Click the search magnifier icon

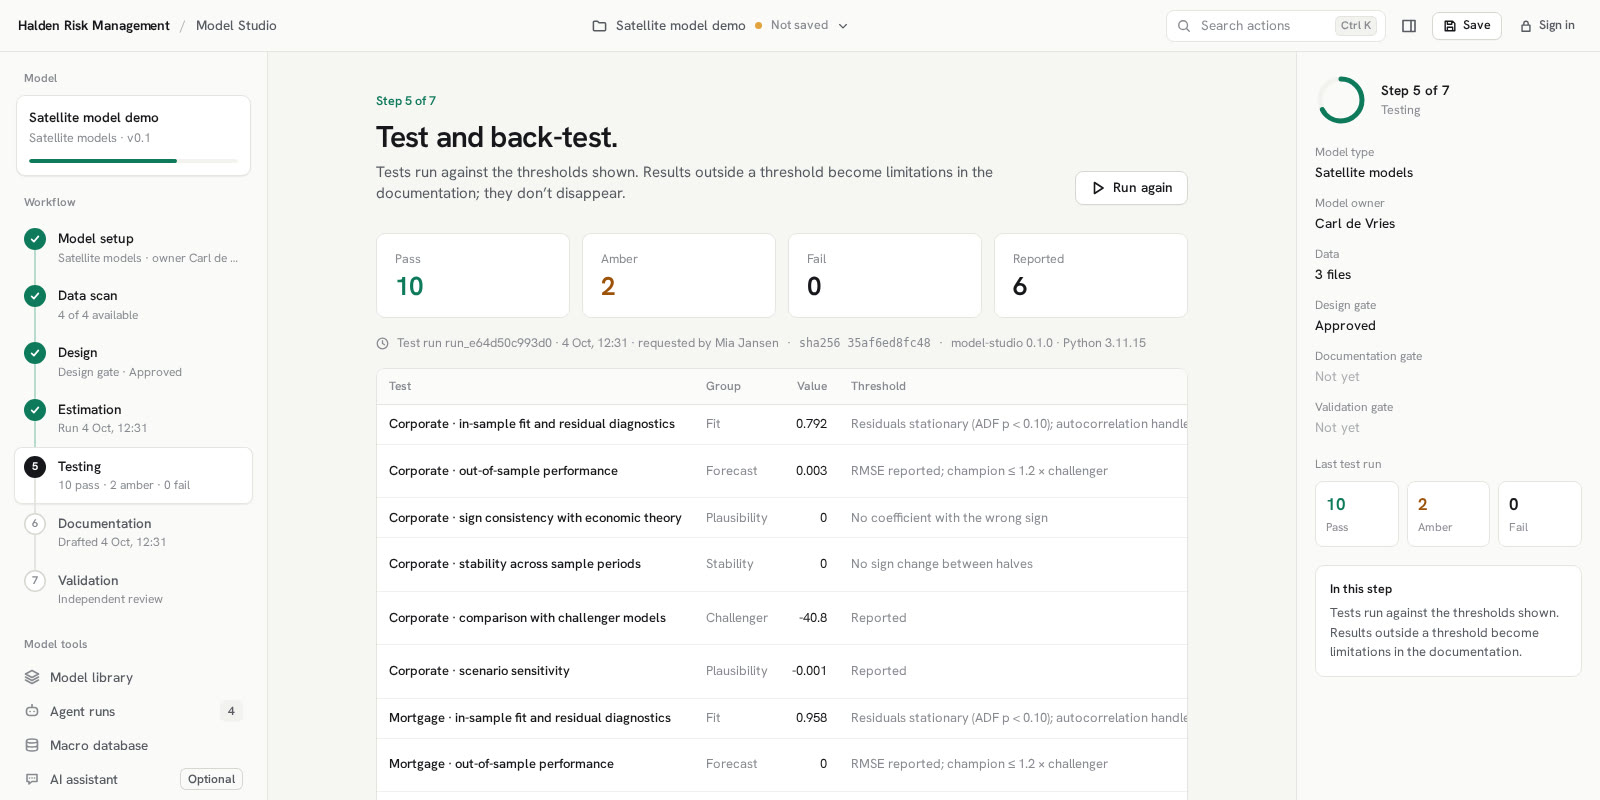point(1184,26)
